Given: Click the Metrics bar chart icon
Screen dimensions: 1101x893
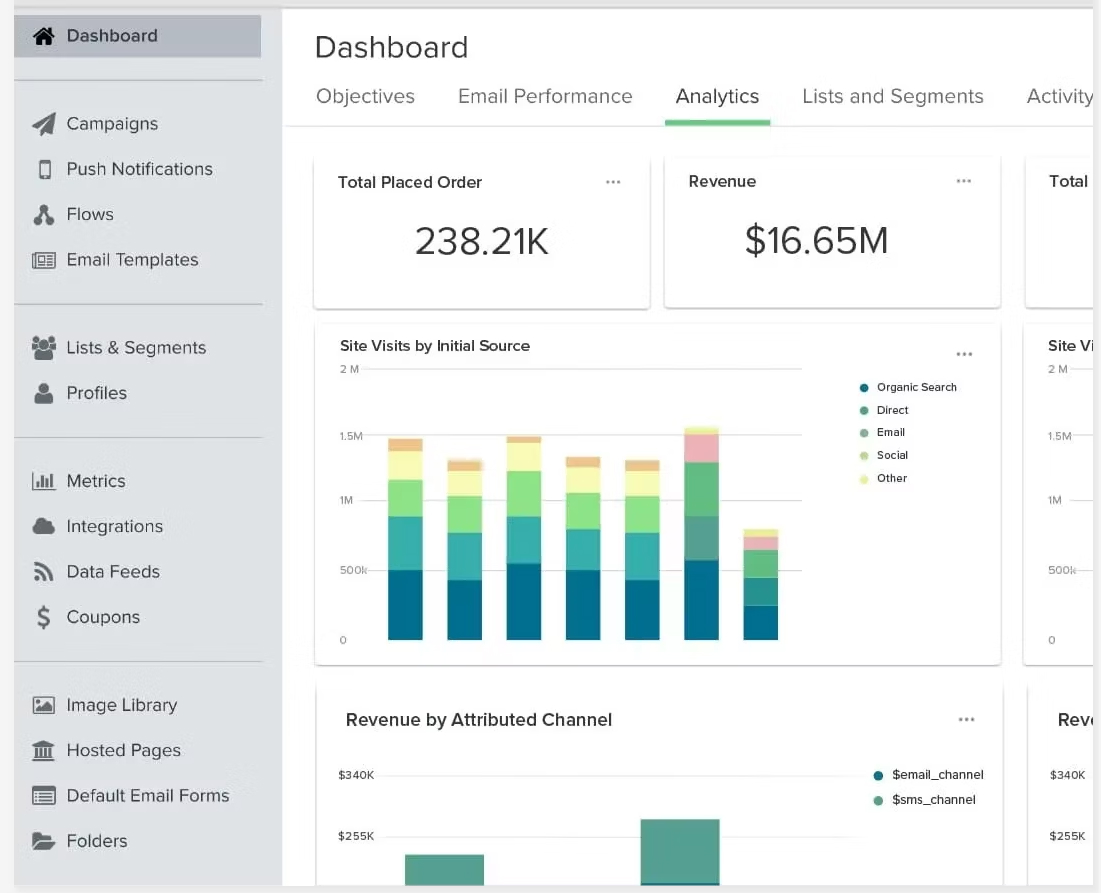Looking at the screenshot, I should (x=43, y=481).
